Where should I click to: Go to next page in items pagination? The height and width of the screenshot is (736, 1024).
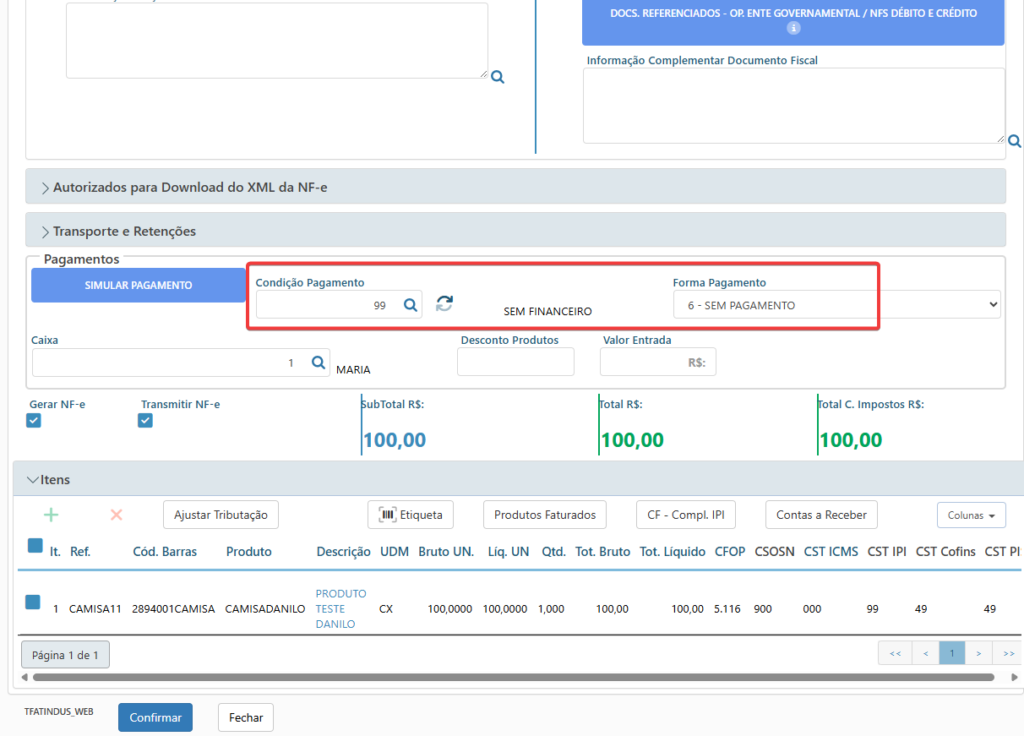coord(978,653)
